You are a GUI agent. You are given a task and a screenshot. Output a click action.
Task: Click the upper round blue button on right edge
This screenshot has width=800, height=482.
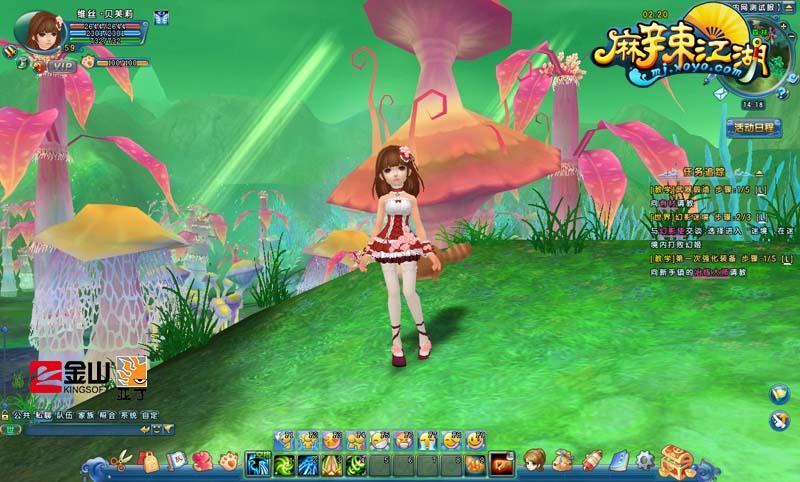pyautogui.click(x=780, y=394)
